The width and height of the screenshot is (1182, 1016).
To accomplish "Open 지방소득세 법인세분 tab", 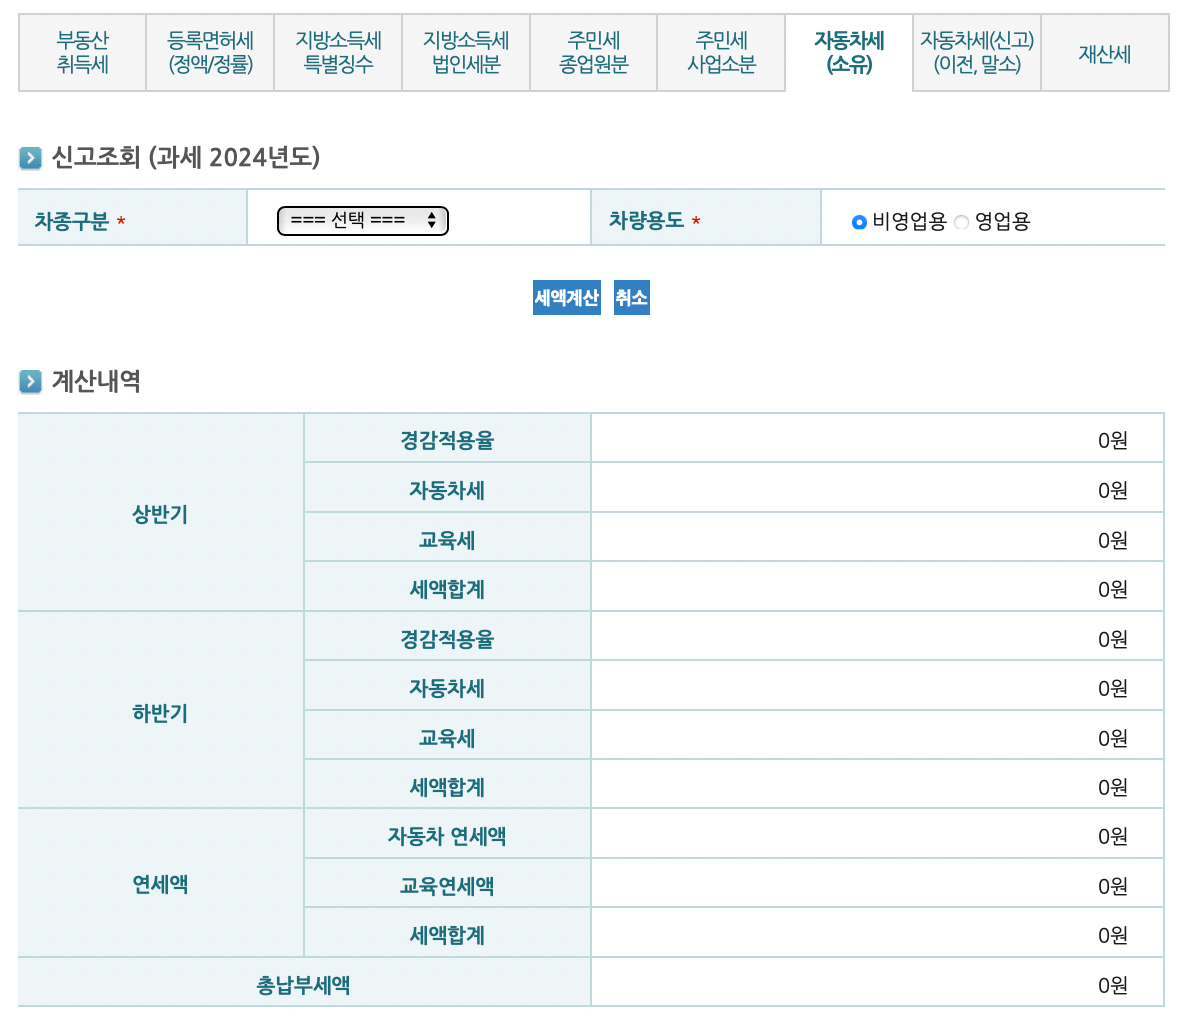I will coord(466,53).
